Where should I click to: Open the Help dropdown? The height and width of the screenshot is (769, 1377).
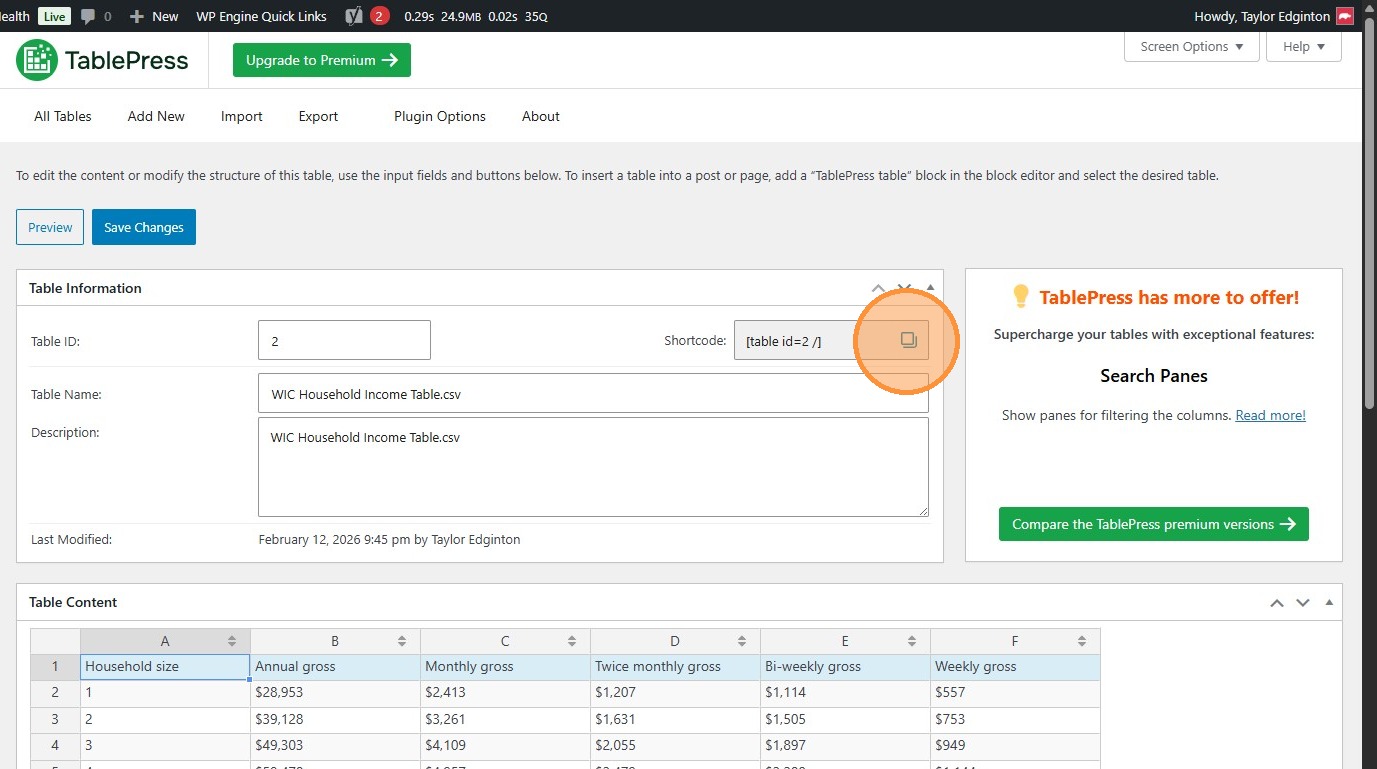click(x=1303, y=47)
